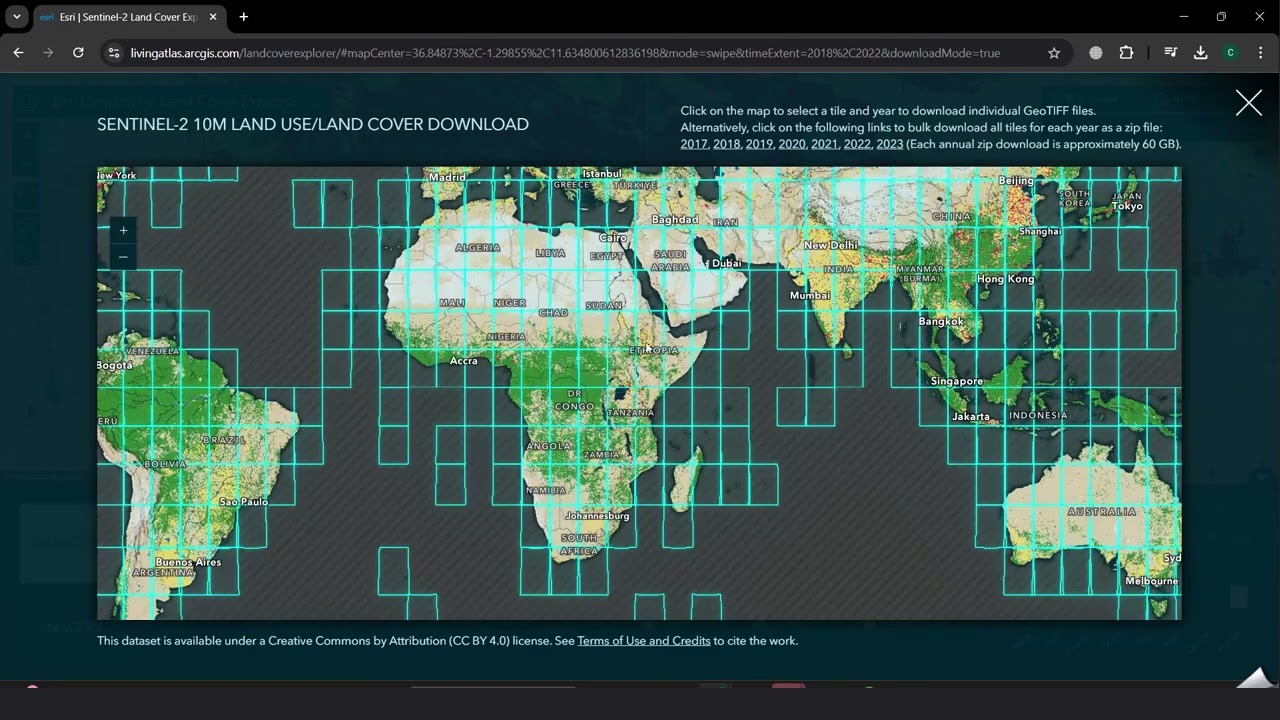The height and width of the screenshot is (720, 1280).
Task: Click the tile over New Delhi
Action: point(831,245)
